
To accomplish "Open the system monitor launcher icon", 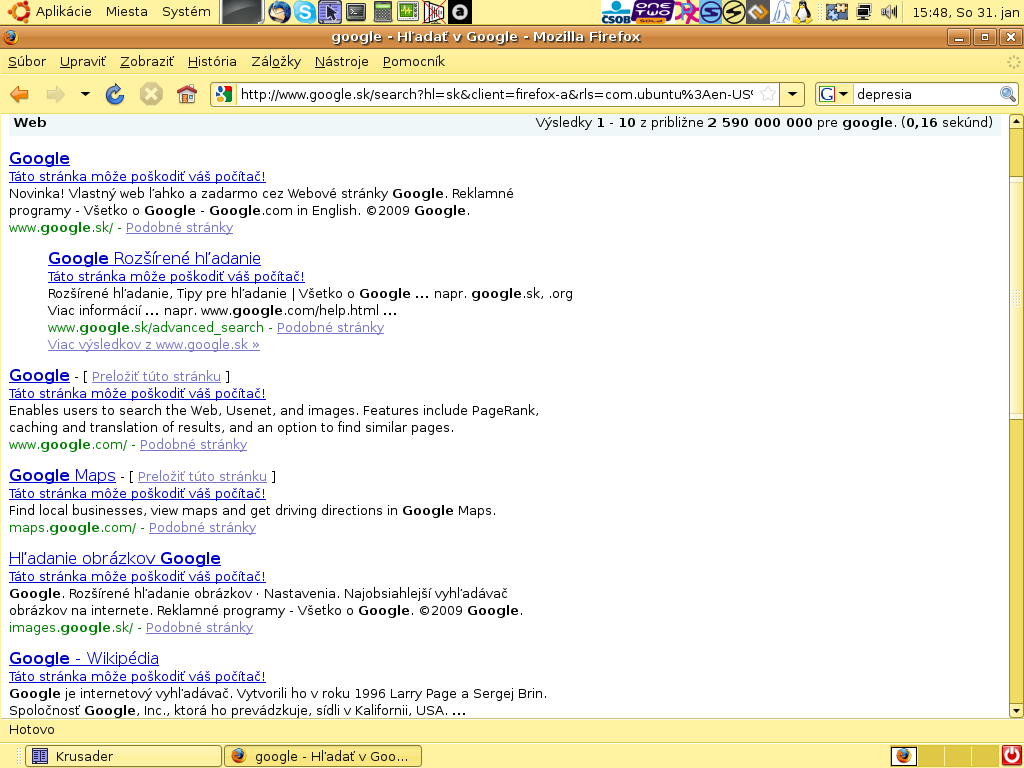I will pos(408,12).
